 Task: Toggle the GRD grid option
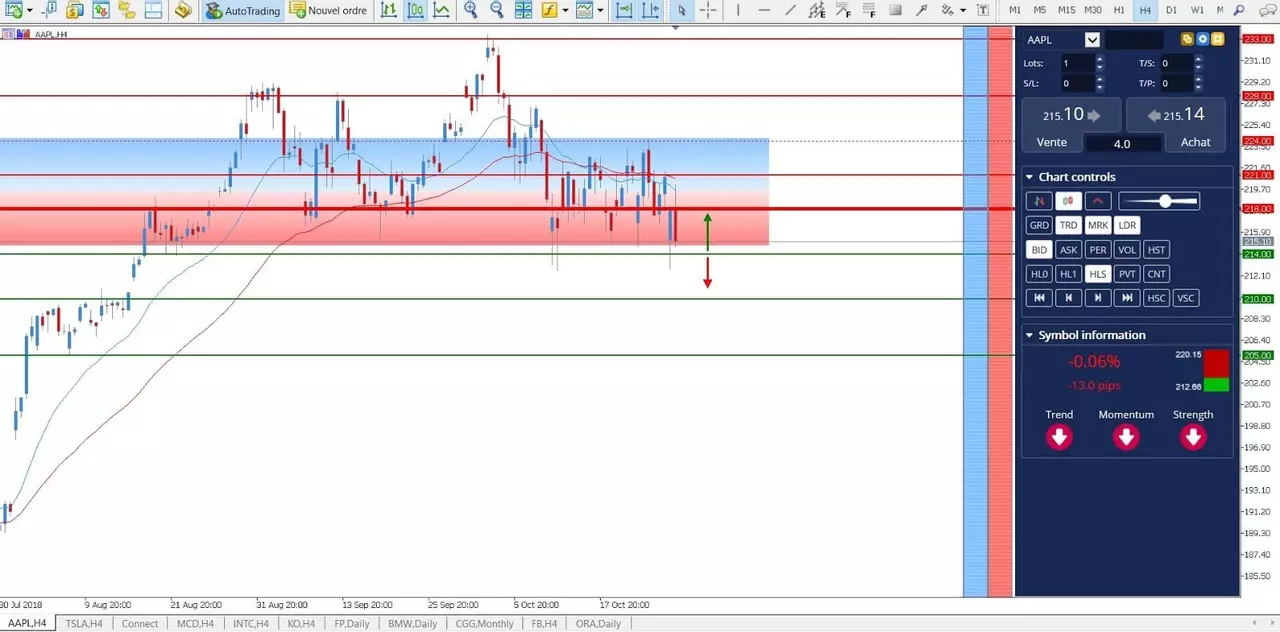point(1039,225)
